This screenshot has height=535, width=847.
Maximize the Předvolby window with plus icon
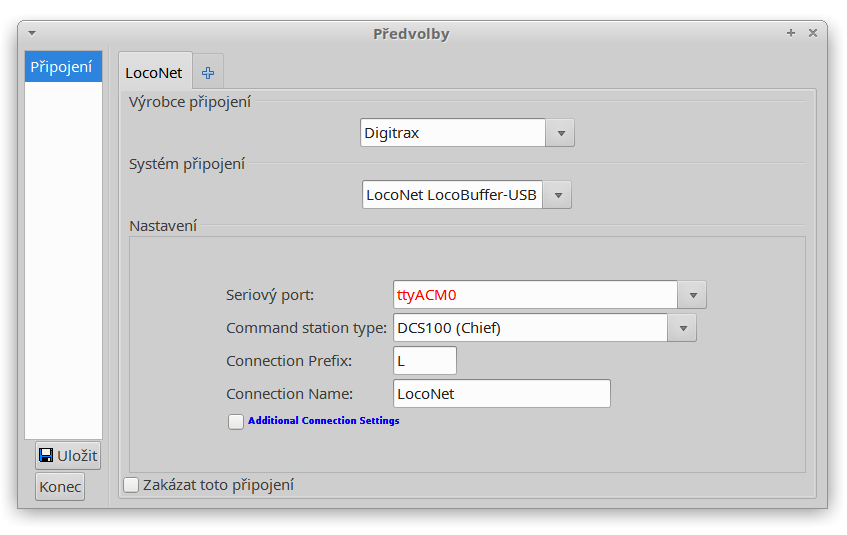(x=791, y=34)
